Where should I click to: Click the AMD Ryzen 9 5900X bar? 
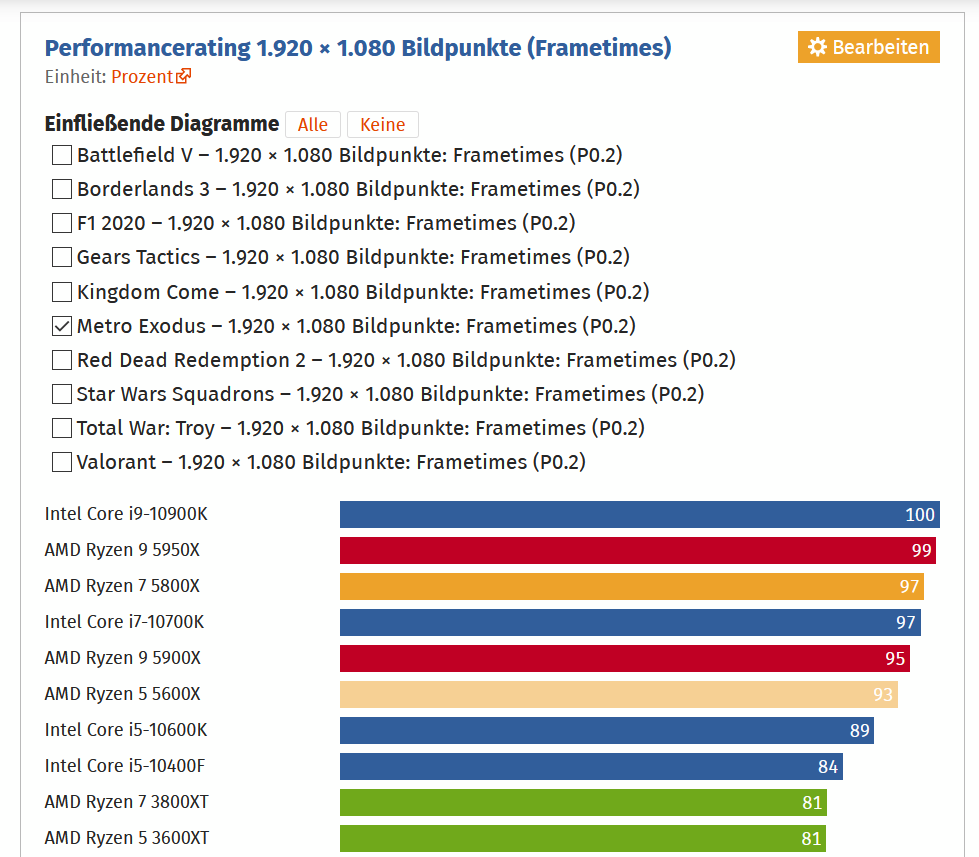click(x=624, y=659)
